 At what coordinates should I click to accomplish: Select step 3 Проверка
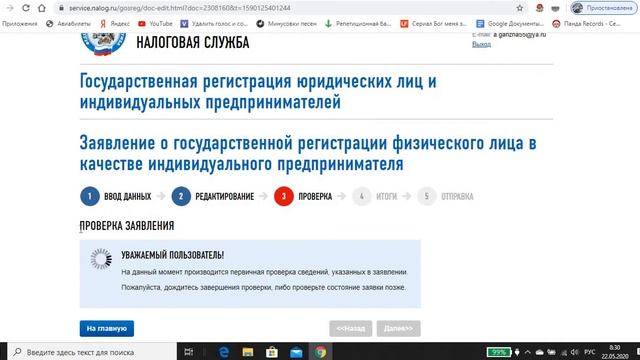[x=303, y=196]
